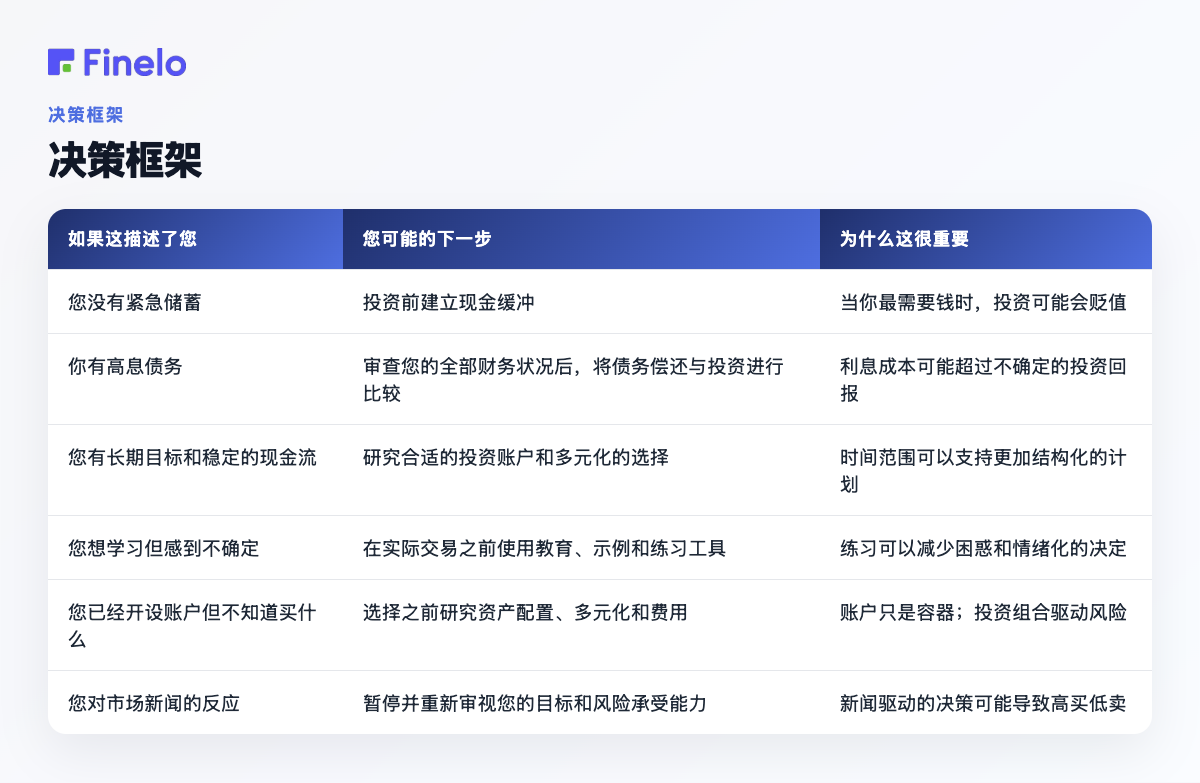This screenshot has width=1200, height=783.
Task: Click the 您可能的下一步 column header
Action: [582, 239]
